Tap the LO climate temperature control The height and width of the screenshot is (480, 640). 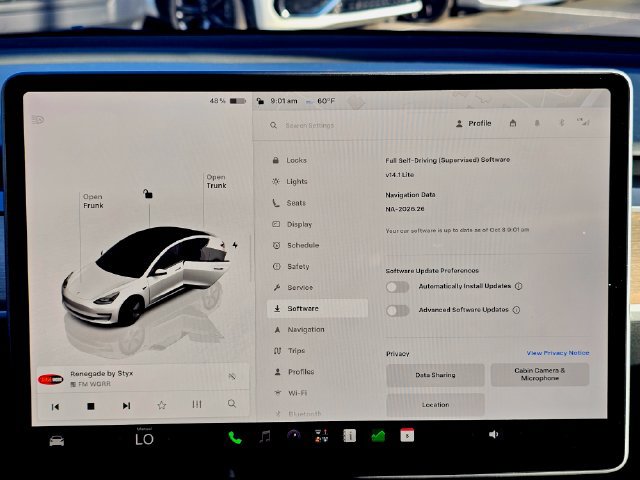point(144,440)
